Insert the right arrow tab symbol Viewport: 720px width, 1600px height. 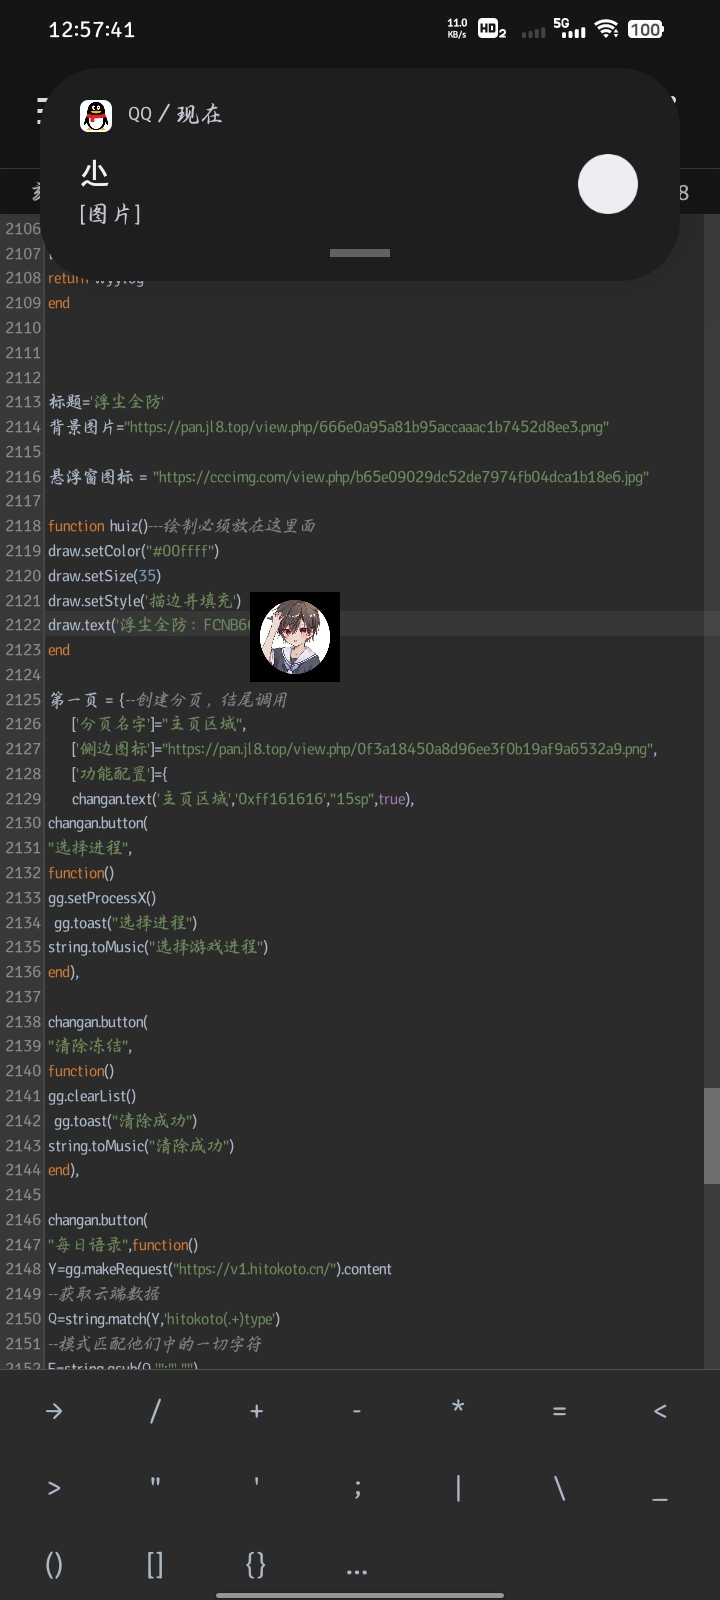(54, 1411)
